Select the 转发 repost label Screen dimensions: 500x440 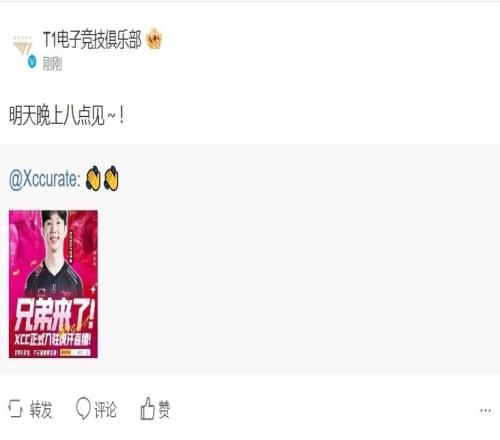coord(41,409)
